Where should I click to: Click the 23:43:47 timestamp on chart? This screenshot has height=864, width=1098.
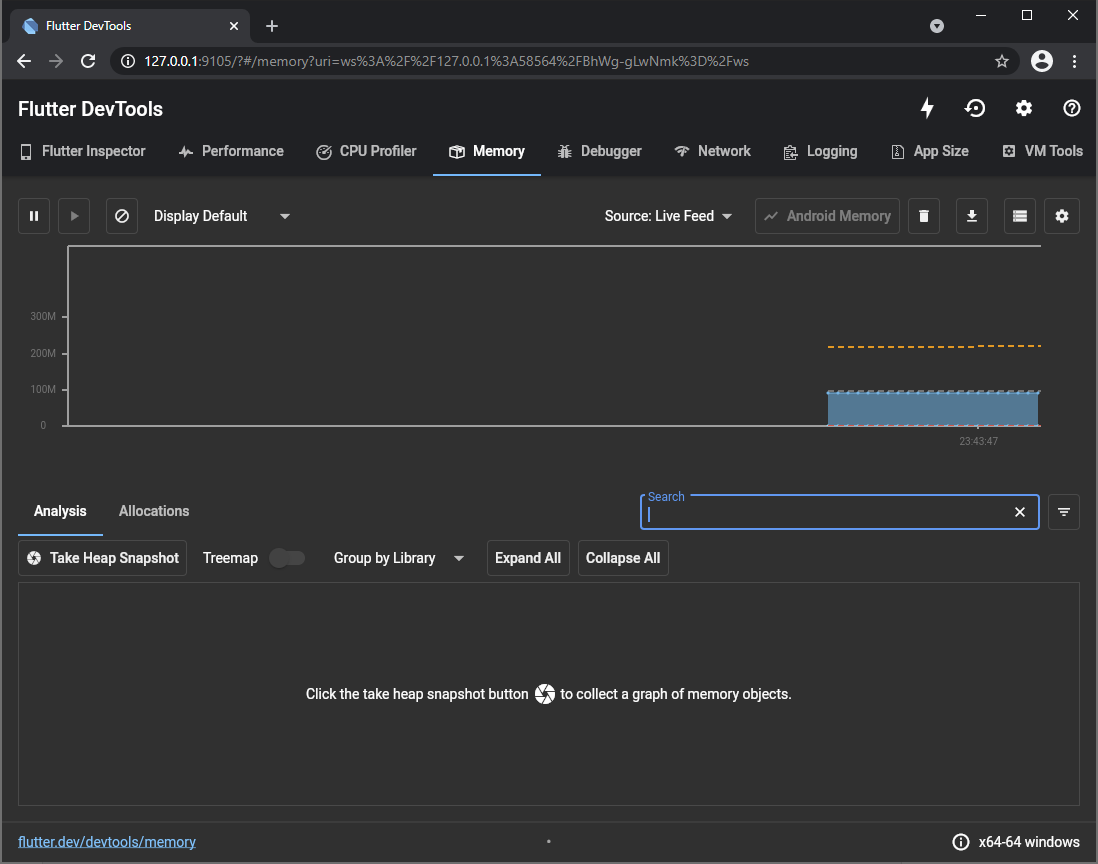click(x=978, y=441)
